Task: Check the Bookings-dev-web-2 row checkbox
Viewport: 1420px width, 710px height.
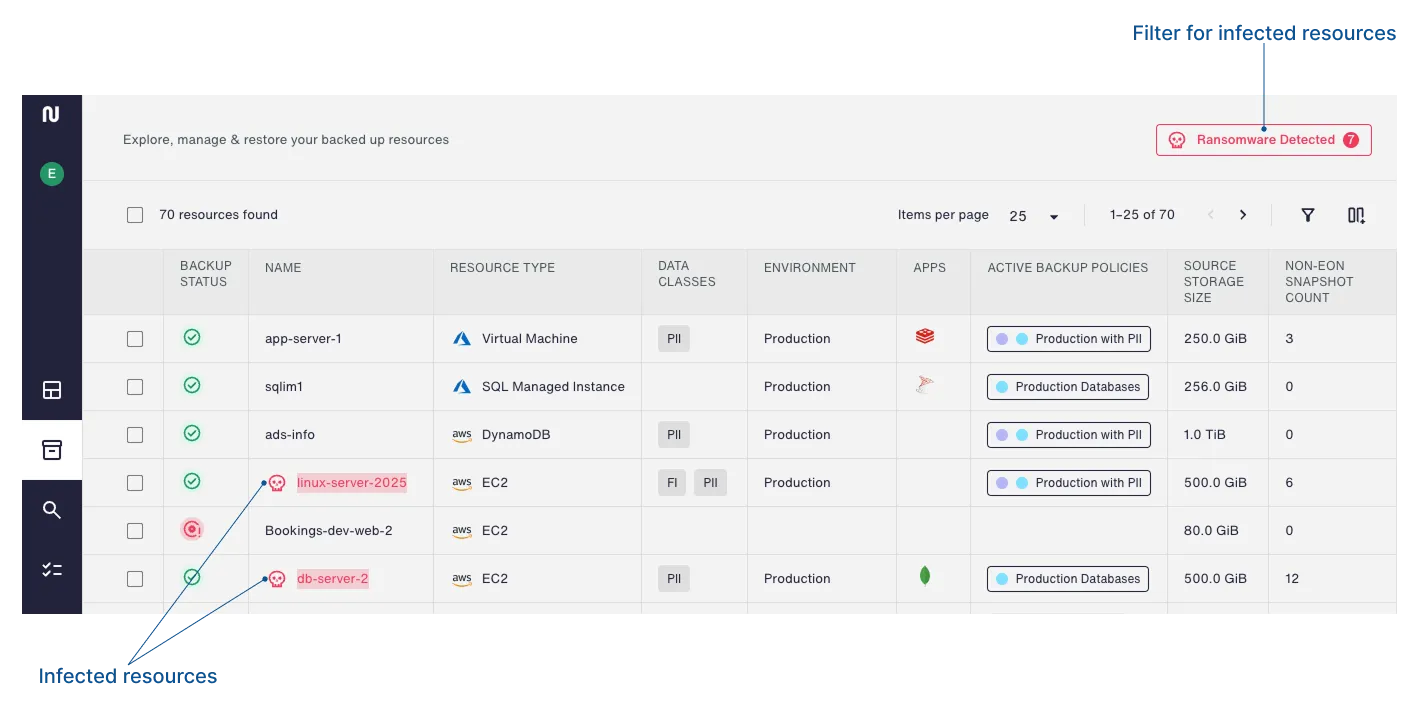Action: tap(135, 531)
